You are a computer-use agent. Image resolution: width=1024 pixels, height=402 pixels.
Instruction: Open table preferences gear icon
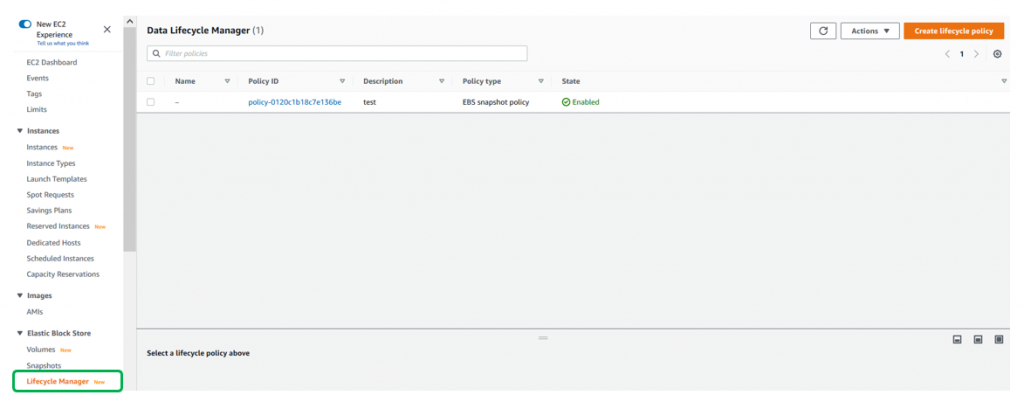(997, 54)
